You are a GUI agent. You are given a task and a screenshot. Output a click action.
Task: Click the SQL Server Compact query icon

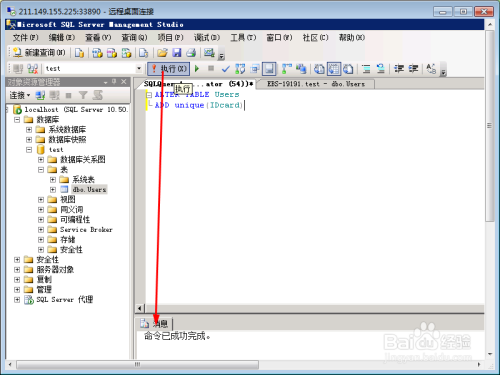pos(143,53)
